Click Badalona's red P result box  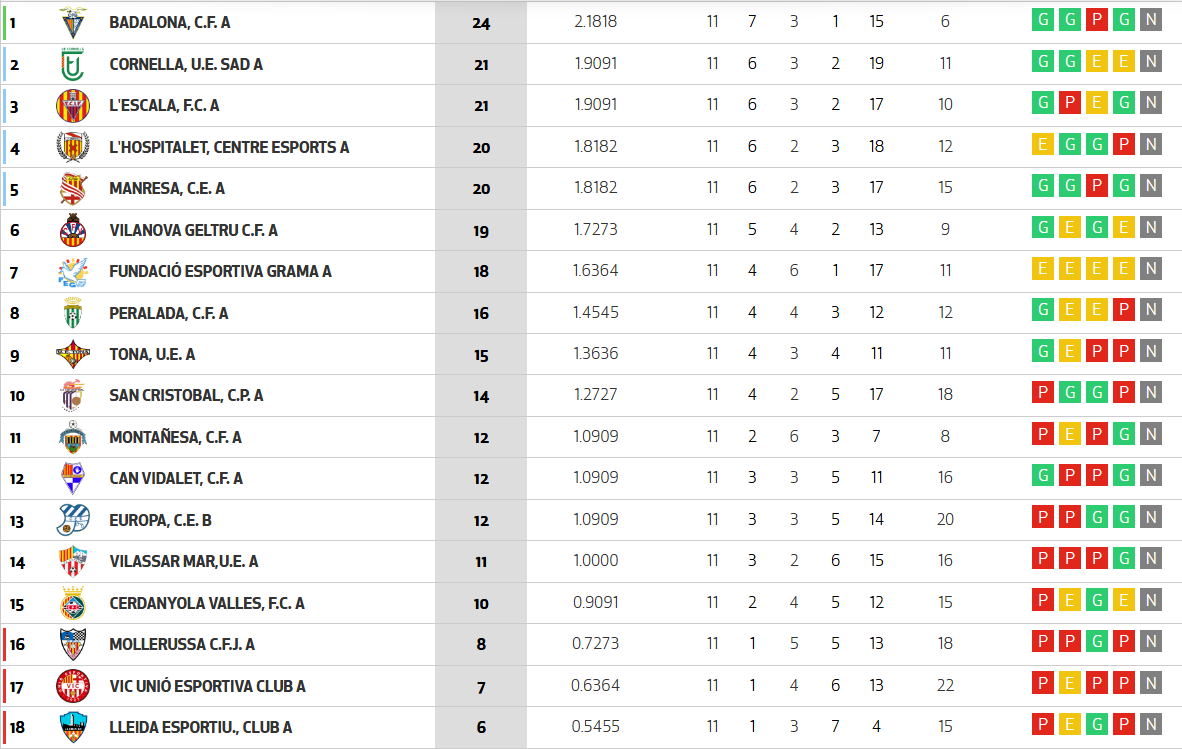[1097, 21]
